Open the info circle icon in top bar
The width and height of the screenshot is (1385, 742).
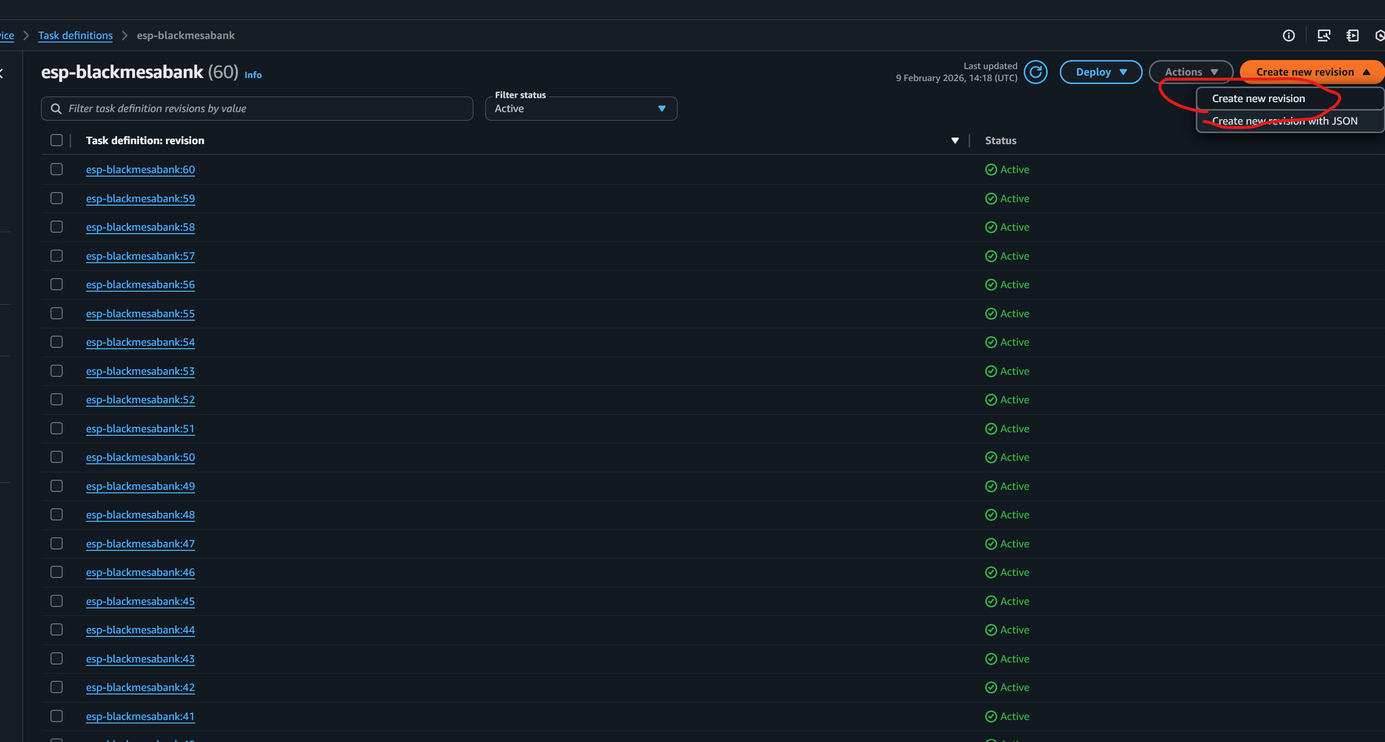(x=1289, y=36)
